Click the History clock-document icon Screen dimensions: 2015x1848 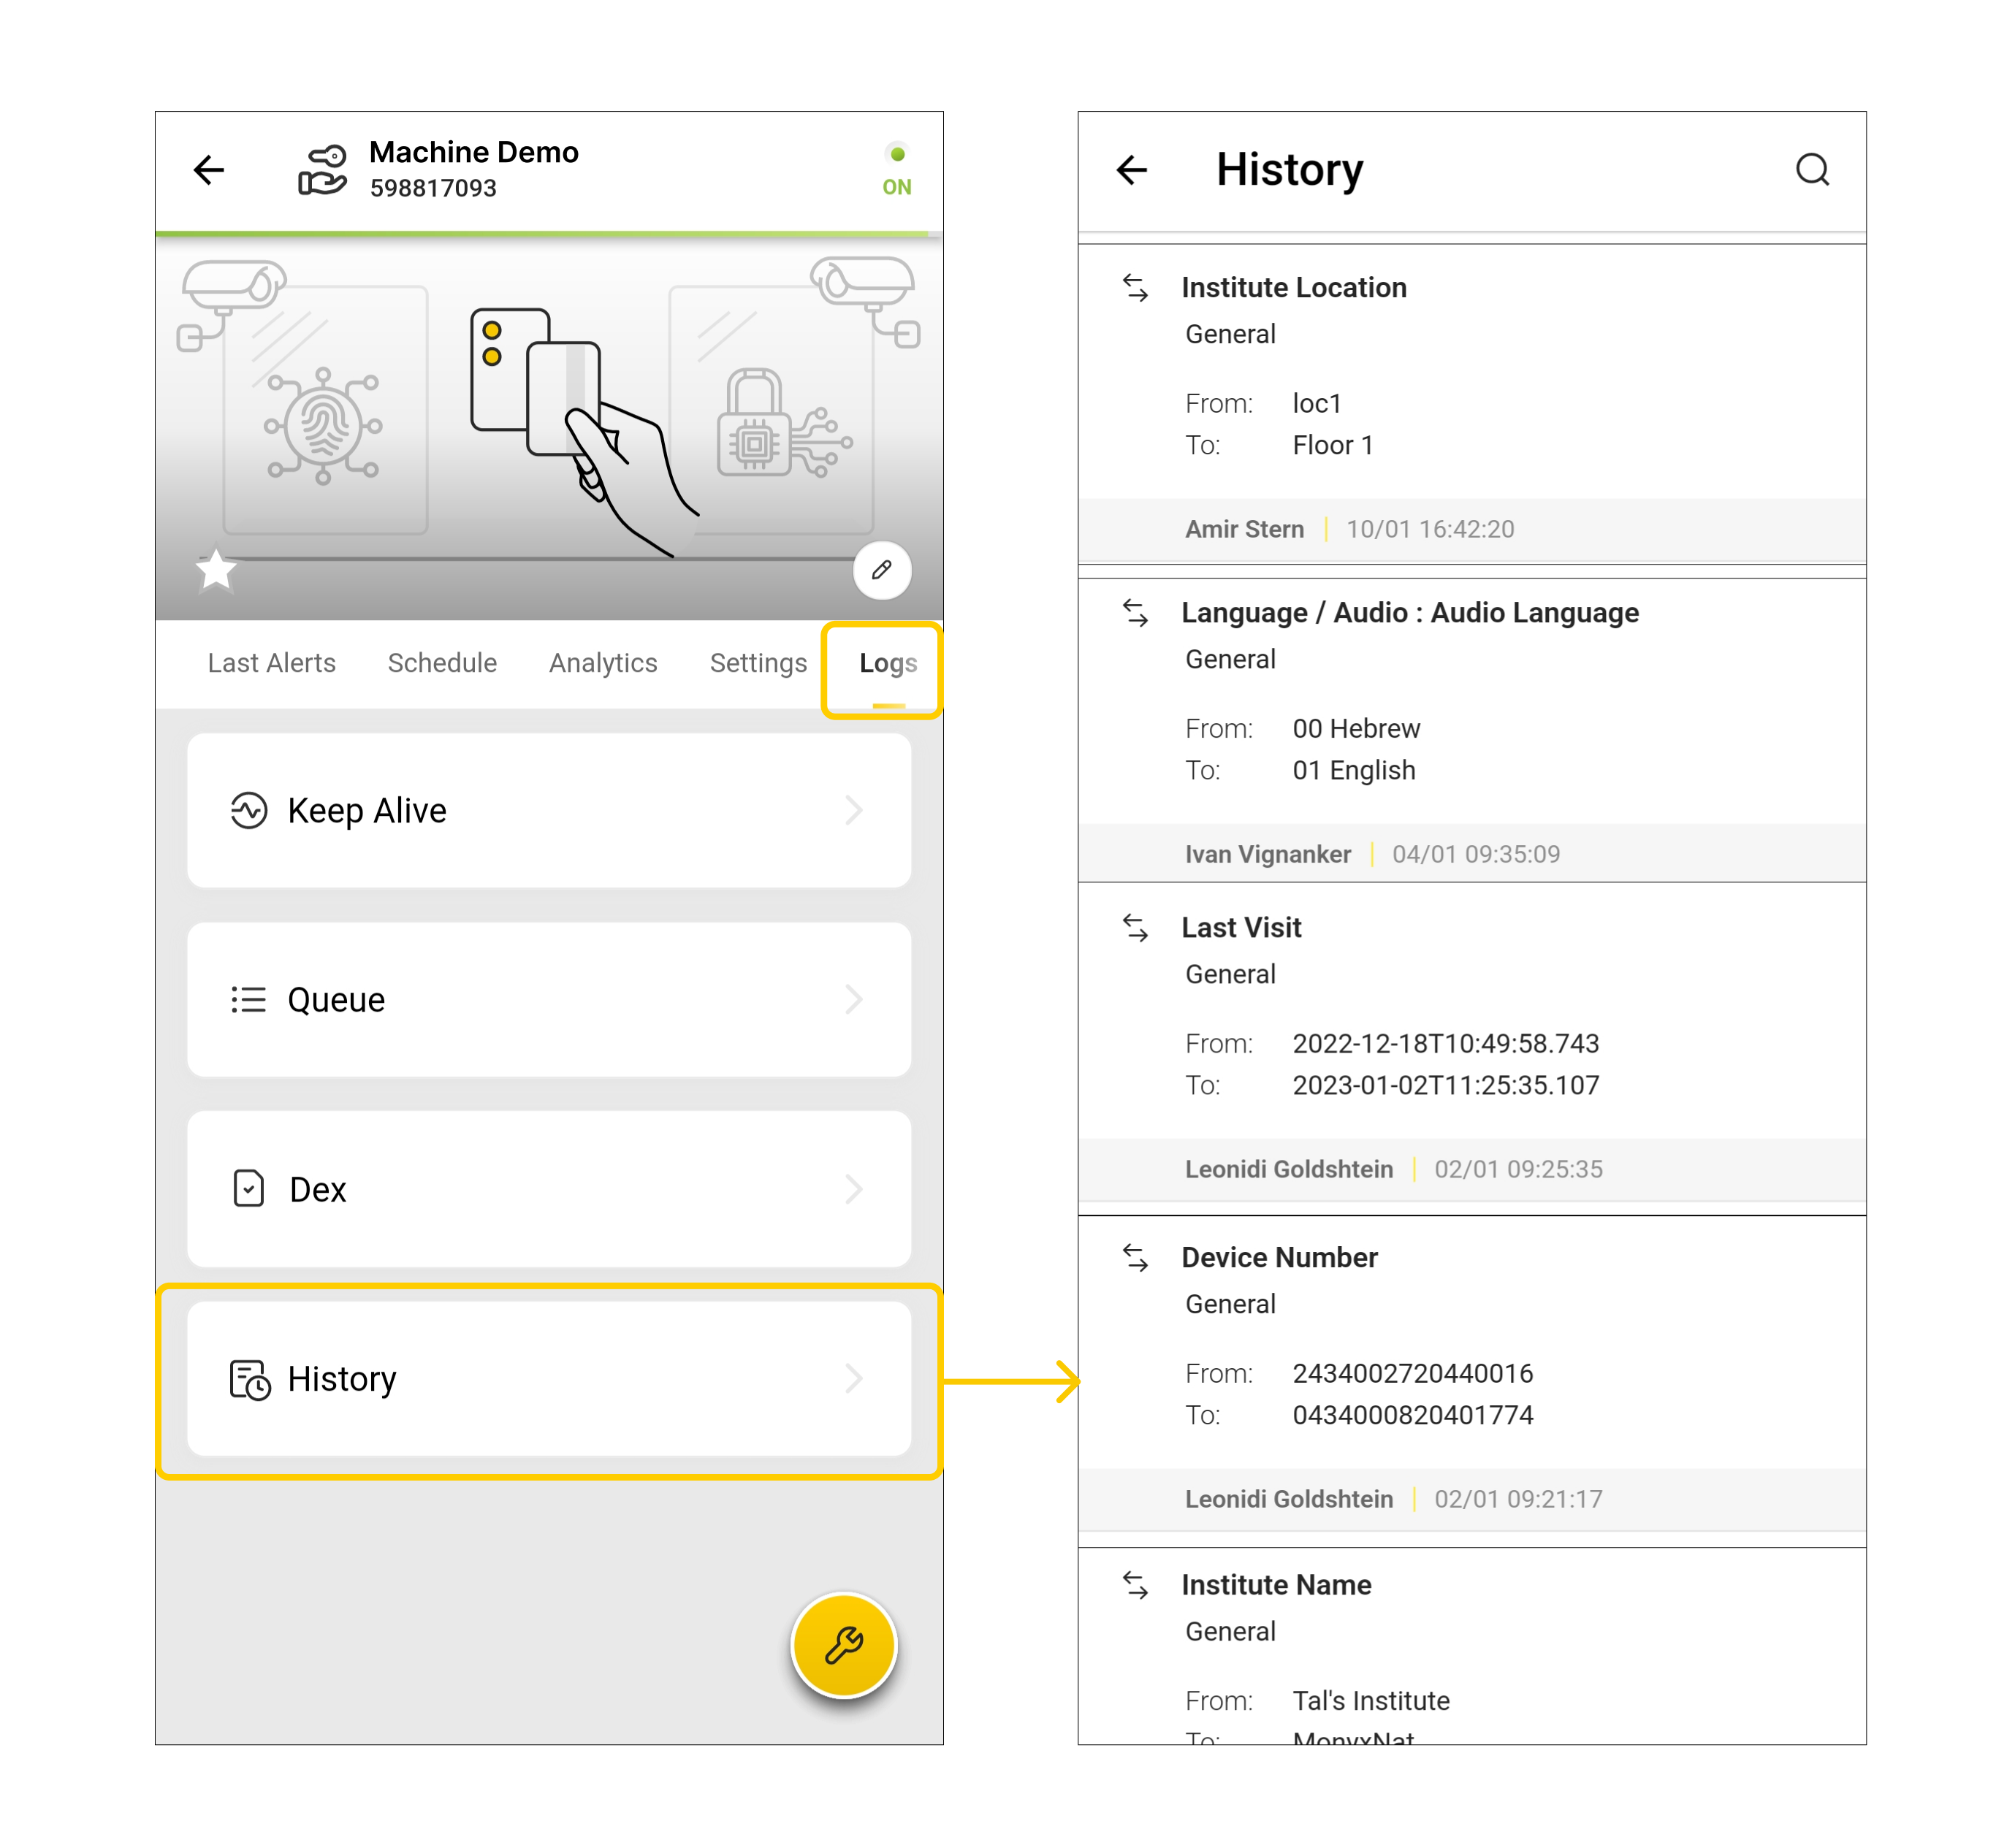coord(249,1379)
